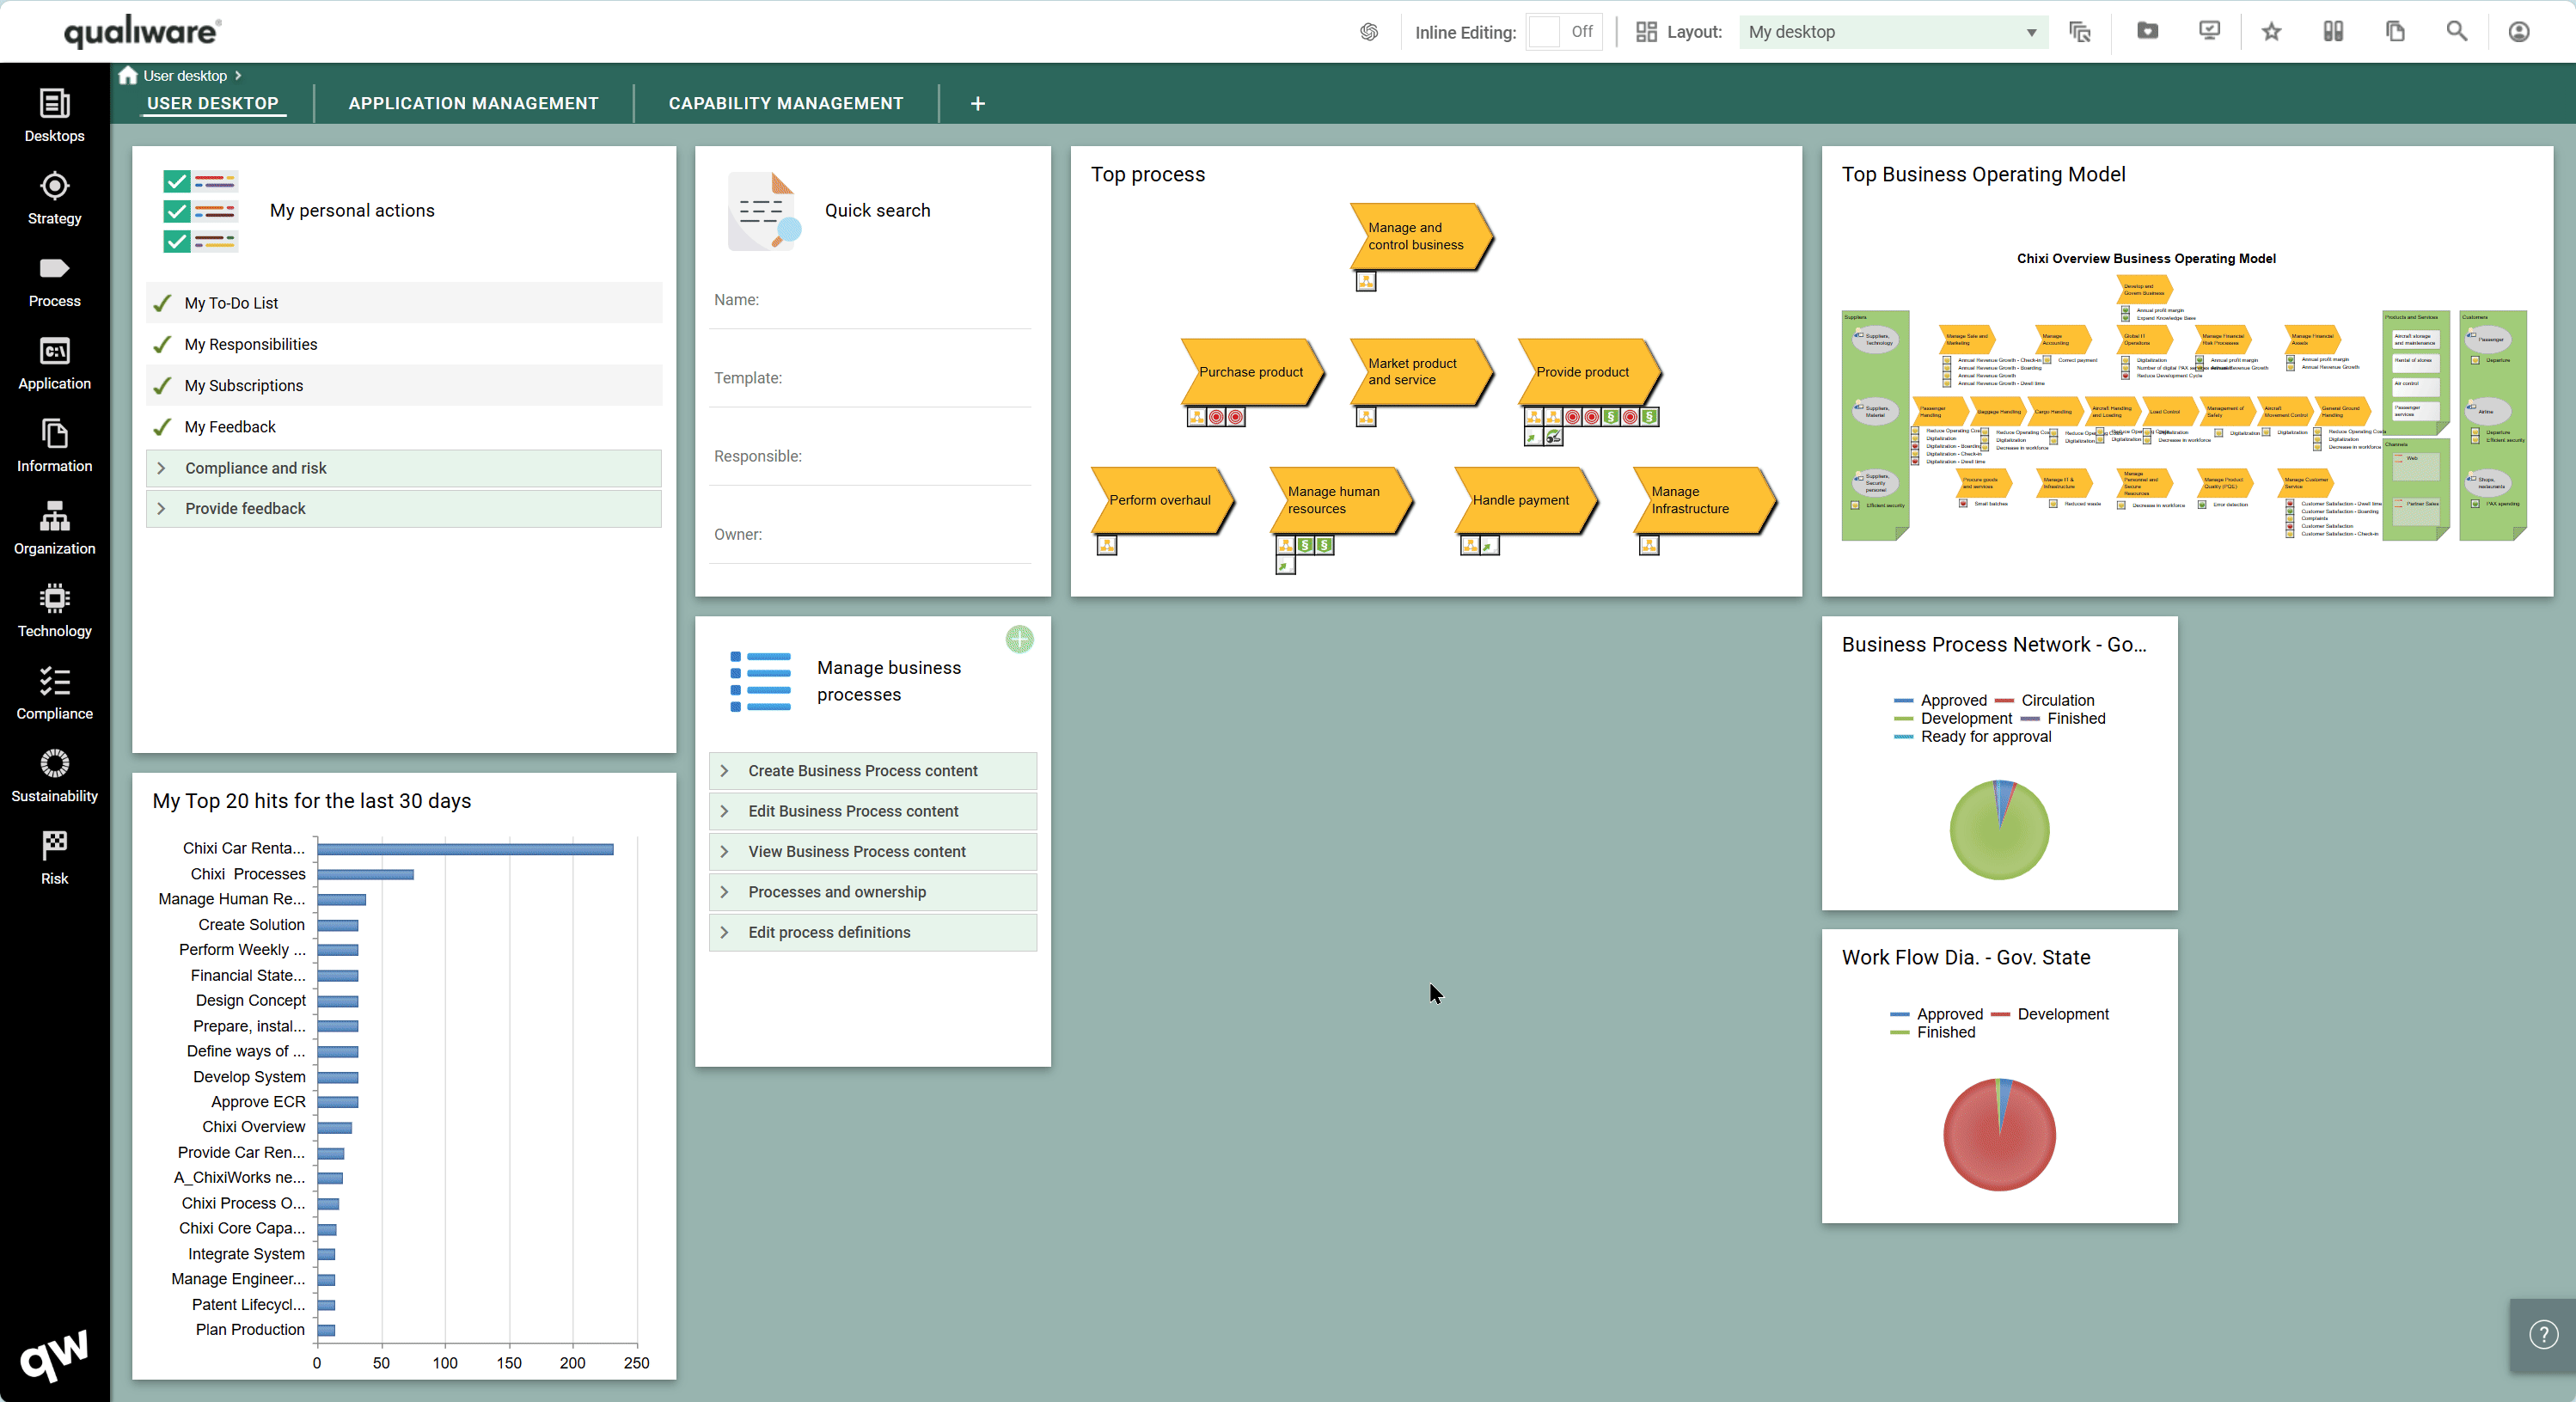This screenshot has height=1402, width=2576.
Task: Open the Process sidebar section
Action: click(x=54, y=281)
